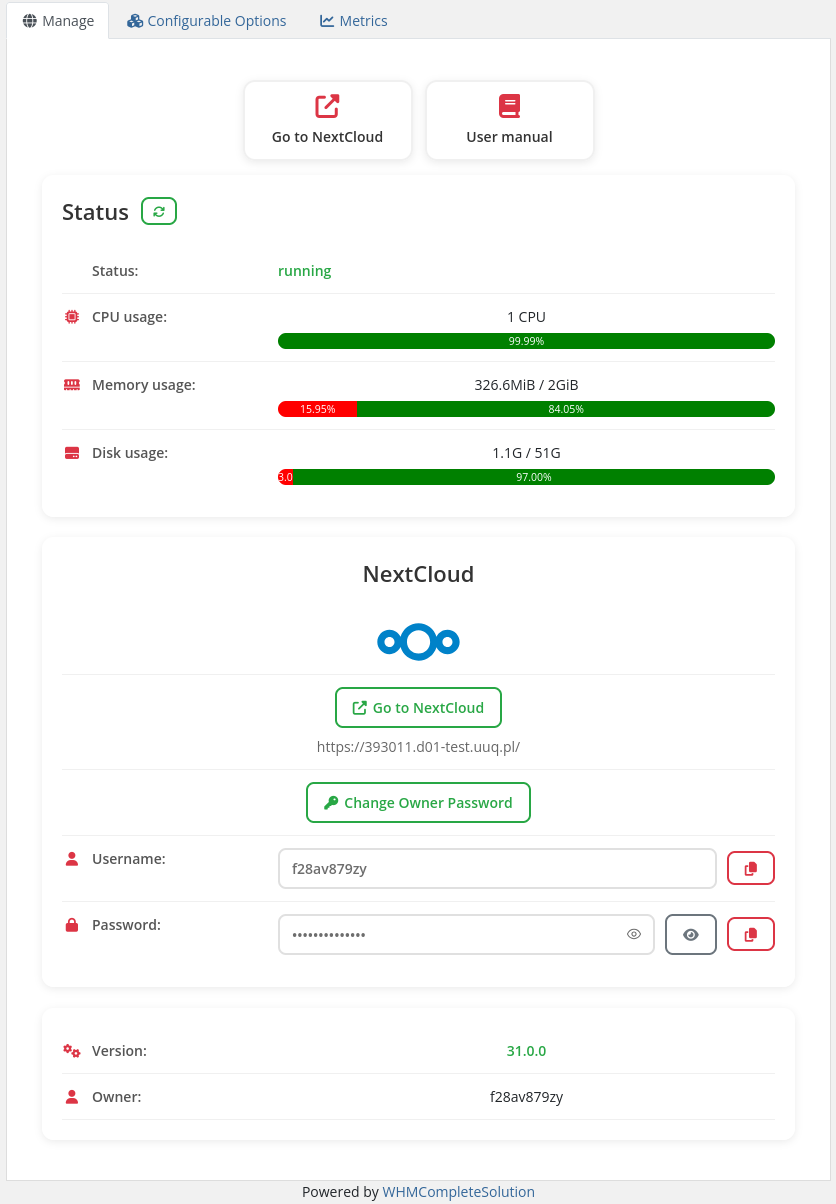Click the green outlined Go to NextCloud button

(418, 707)
